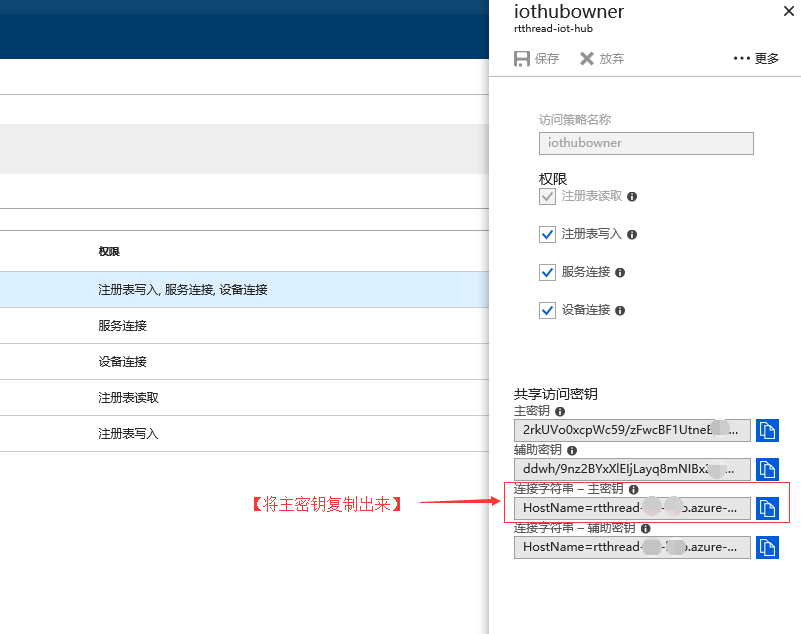The width and height of the screenshot is (801, 634).
Task: Toggle the 注册表写入 checkbox
Action: [547, 234]
